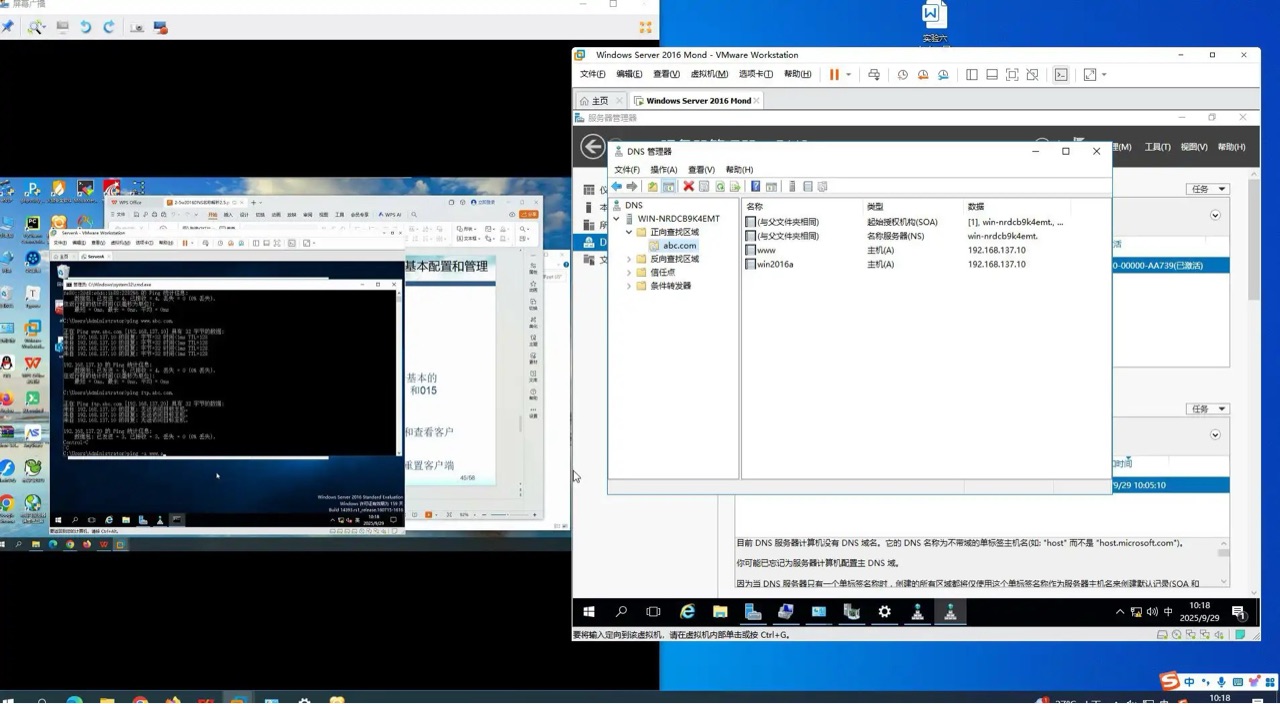Click the new server icon in DNS toolbar
Screen dimensions: 1280x704
point(792,187)
